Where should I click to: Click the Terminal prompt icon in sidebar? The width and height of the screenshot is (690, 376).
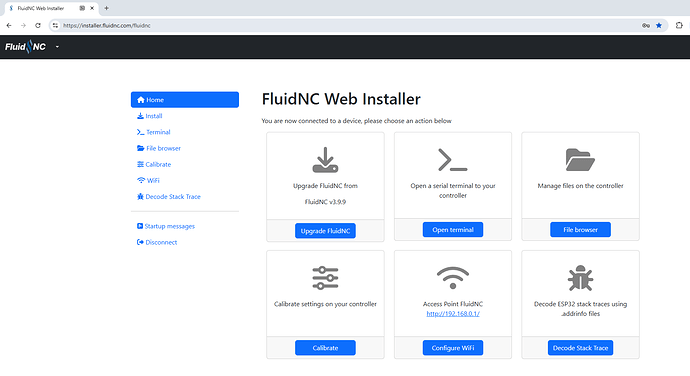click(x=140, y=132)
